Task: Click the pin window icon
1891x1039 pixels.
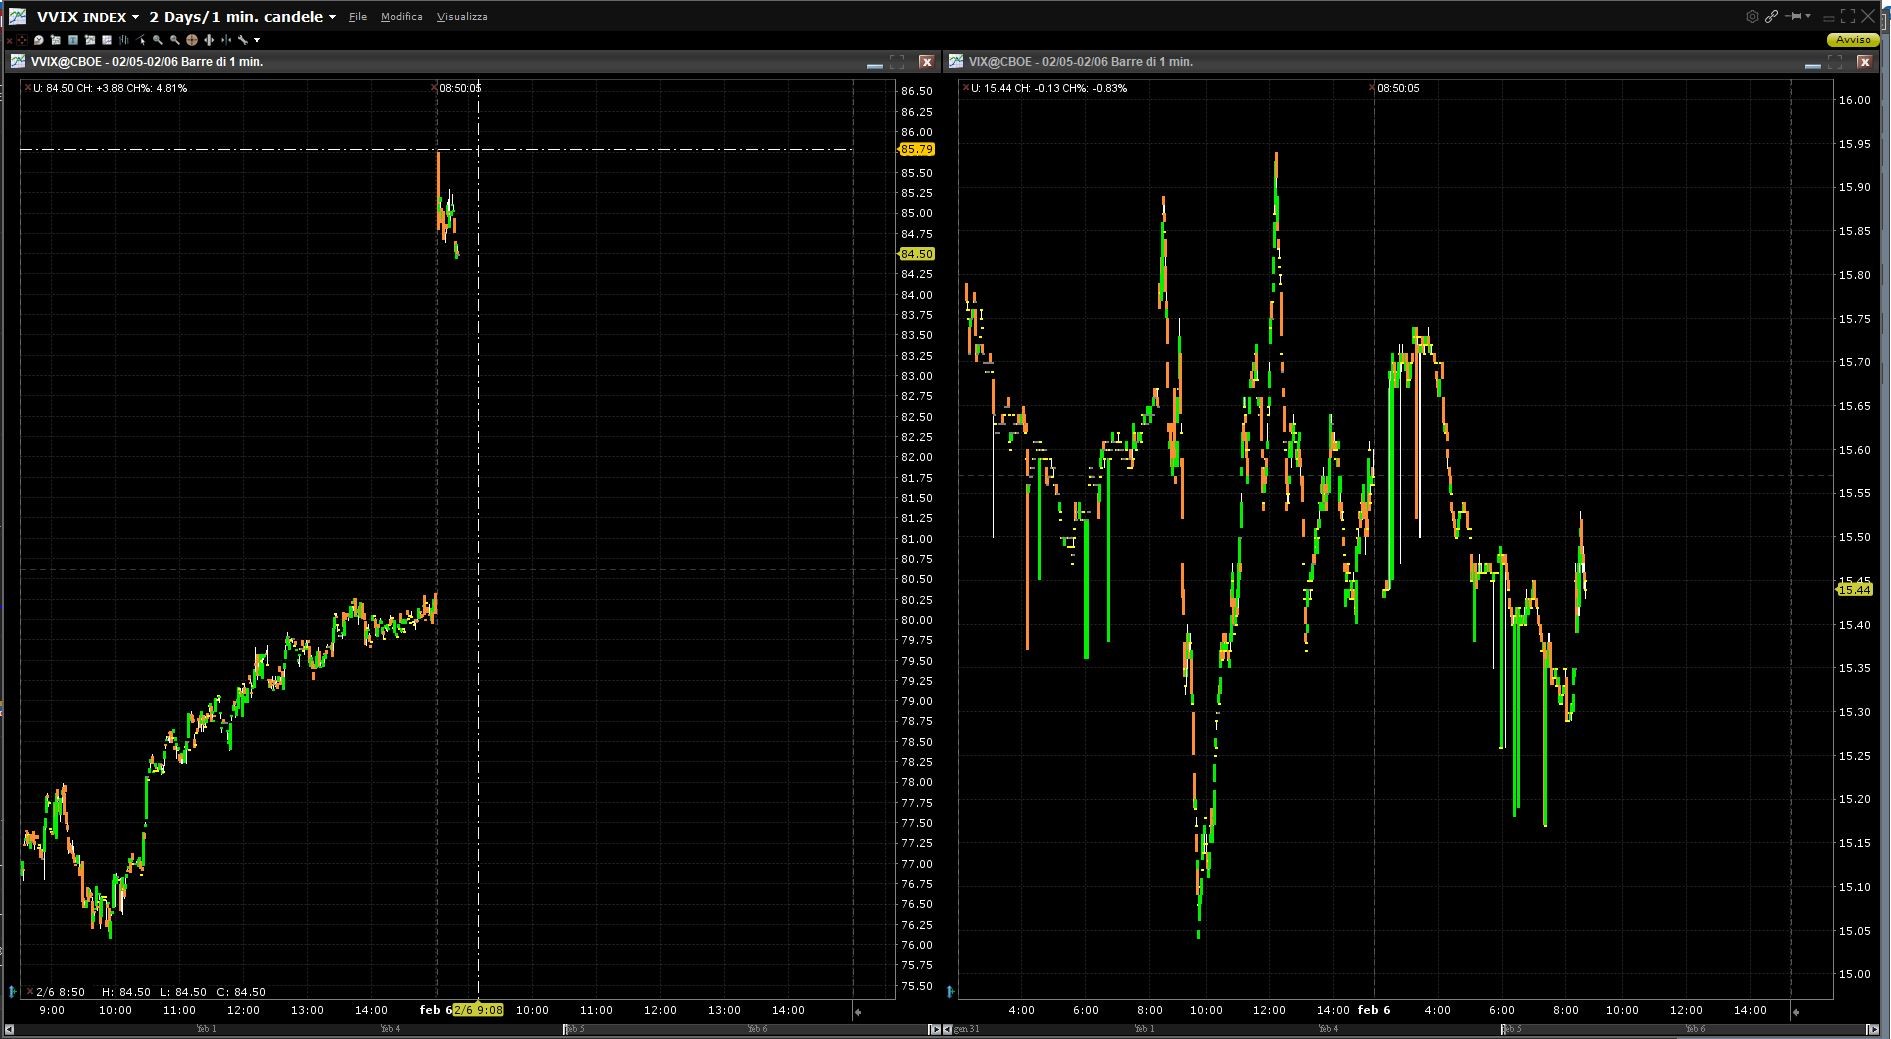Action: pyautogui.click(x=1795, y=16)
